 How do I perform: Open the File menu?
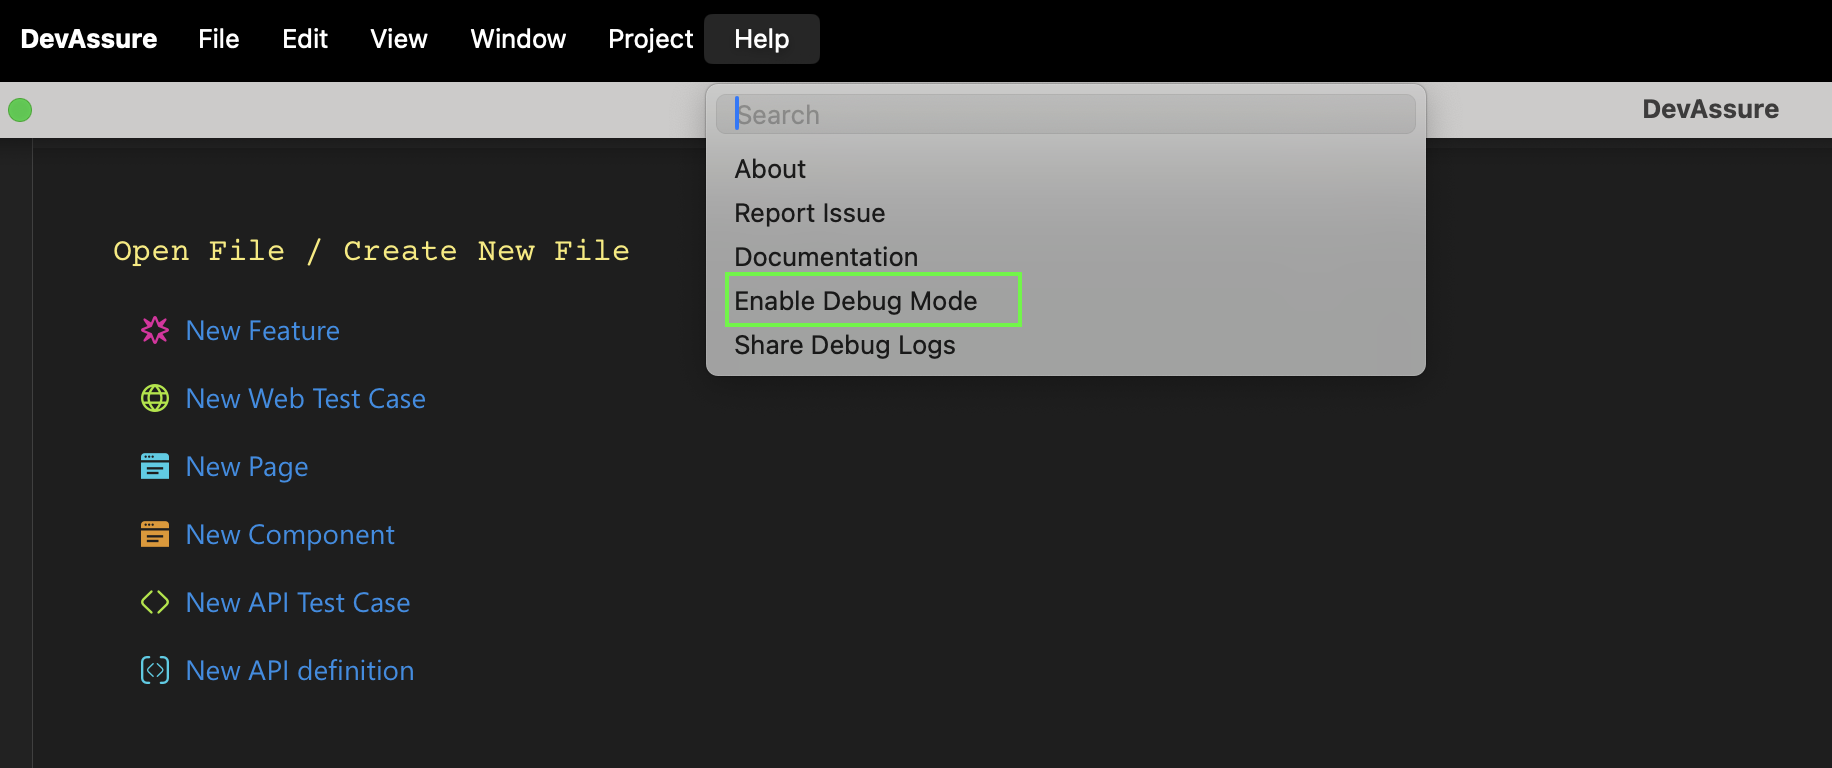click(218, 39)
